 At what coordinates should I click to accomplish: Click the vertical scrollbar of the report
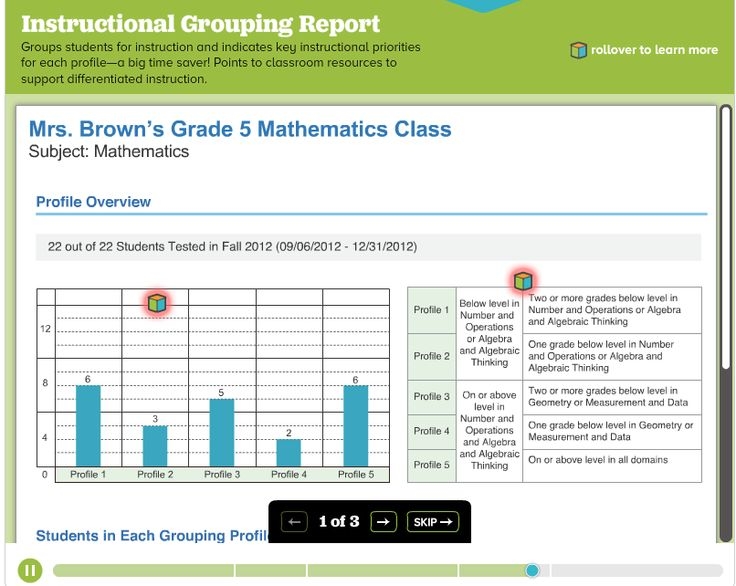(x=725, y=320)
